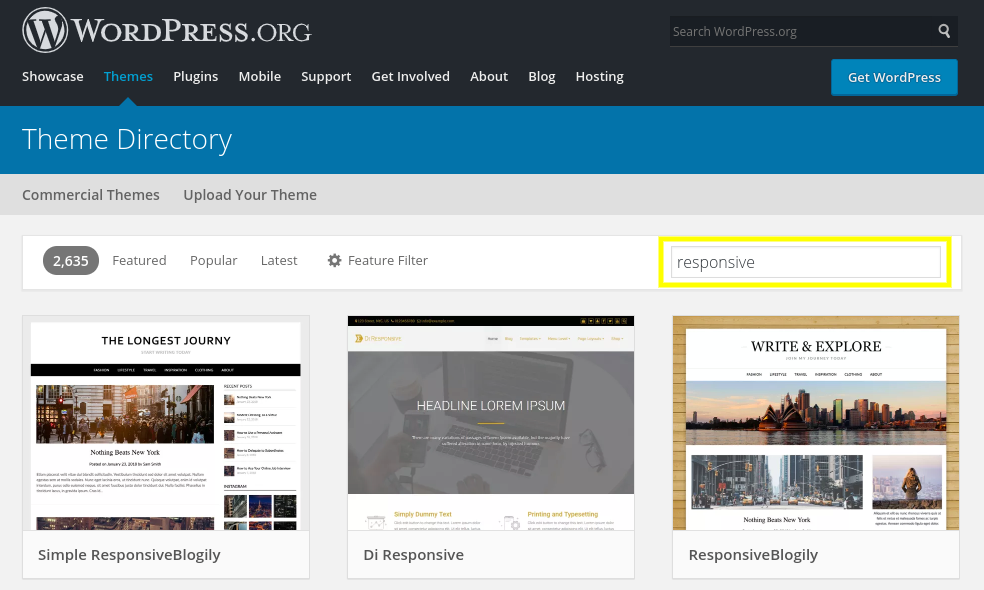The height and width of the screenshot is (590, 984).
Task: Show the Latest themes
Action: point(279,260)
